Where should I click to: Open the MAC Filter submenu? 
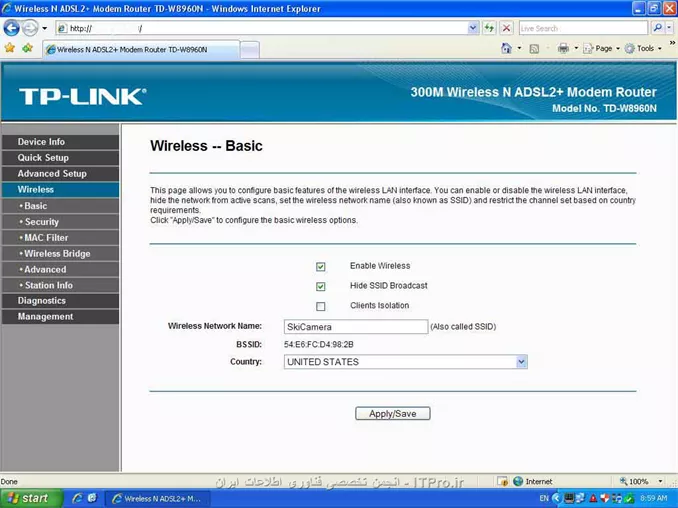[60, 238]
